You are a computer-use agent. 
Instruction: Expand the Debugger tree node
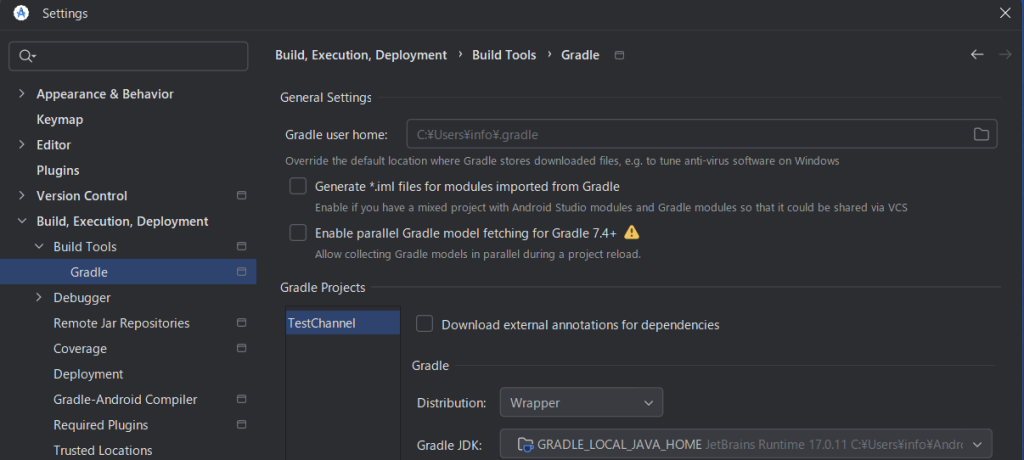click(39, 298)
